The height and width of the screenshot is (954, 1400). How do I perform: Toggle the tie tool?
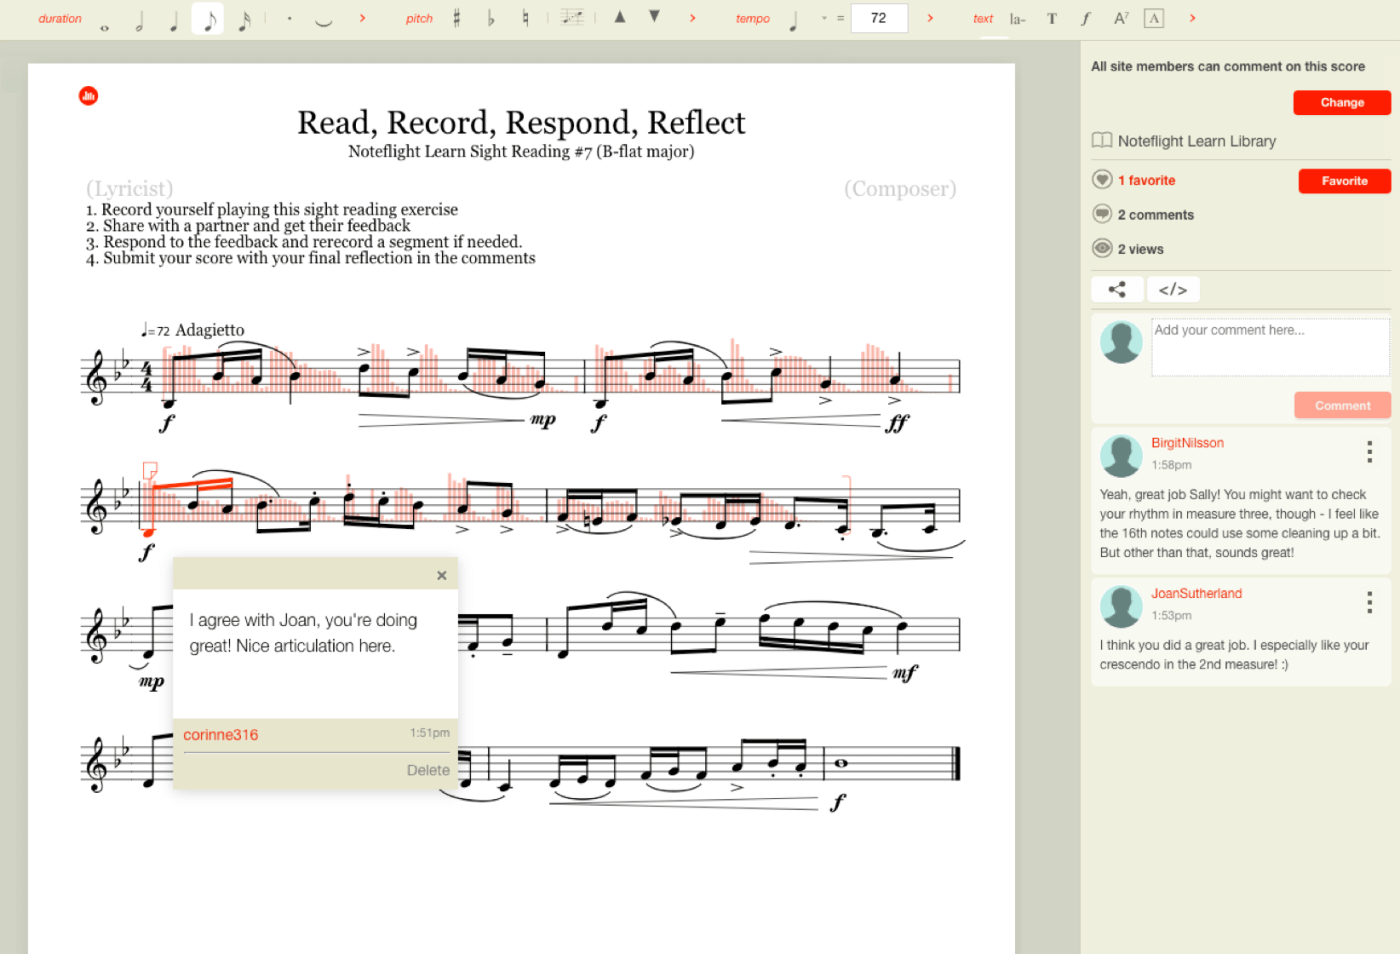[x=322, y=18]
